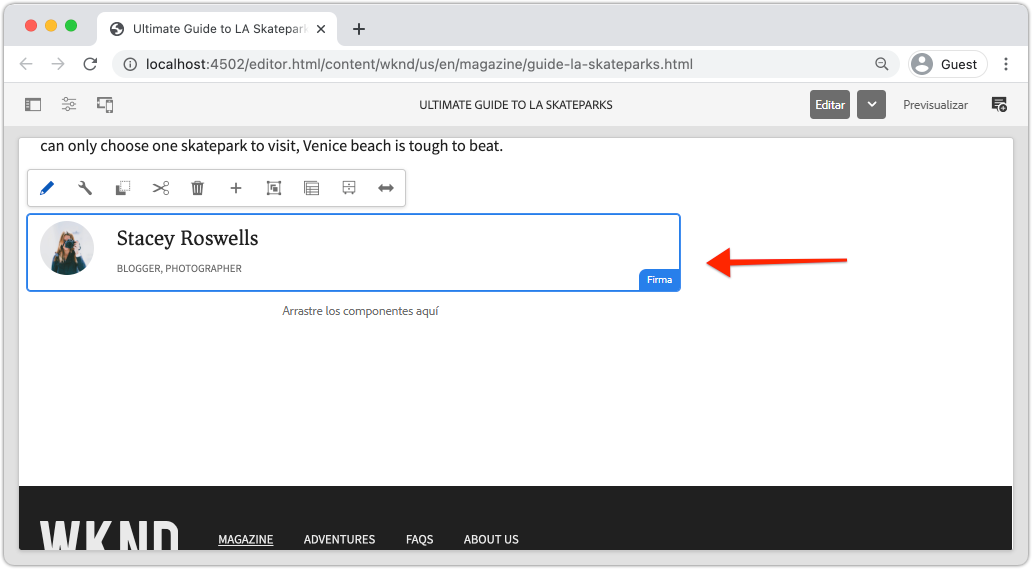Open the ADVENTURES footer link
1032x569 pixels.
(x=339, y=539)
